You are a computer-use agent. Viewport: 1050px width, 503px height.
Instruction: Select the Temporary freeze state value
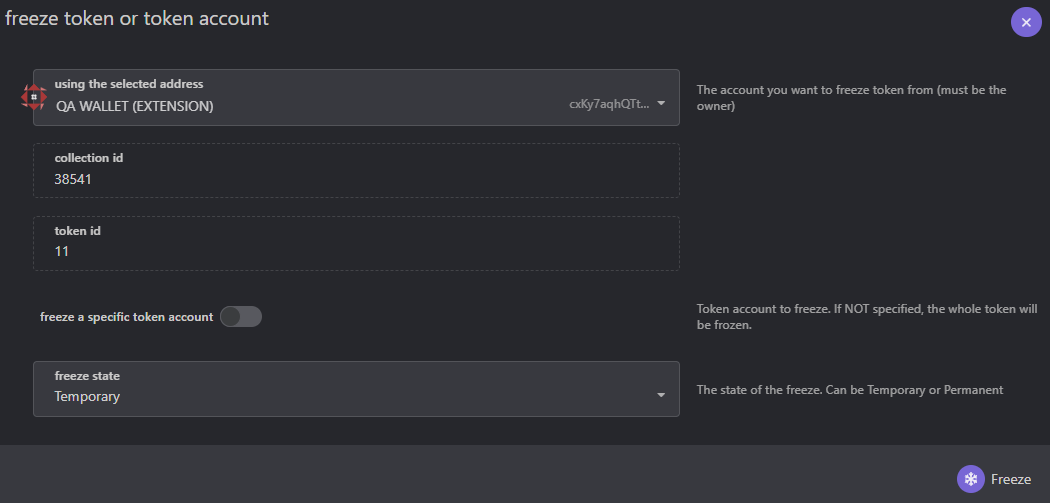87,397
